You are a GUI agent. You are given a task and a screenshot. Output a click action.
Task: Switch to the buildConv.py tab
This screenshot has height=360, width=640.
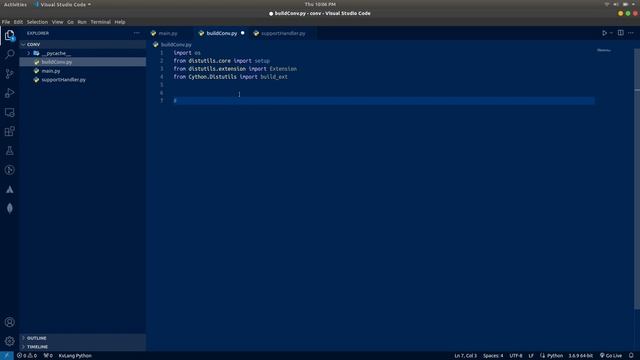click(x=221, y=33)
